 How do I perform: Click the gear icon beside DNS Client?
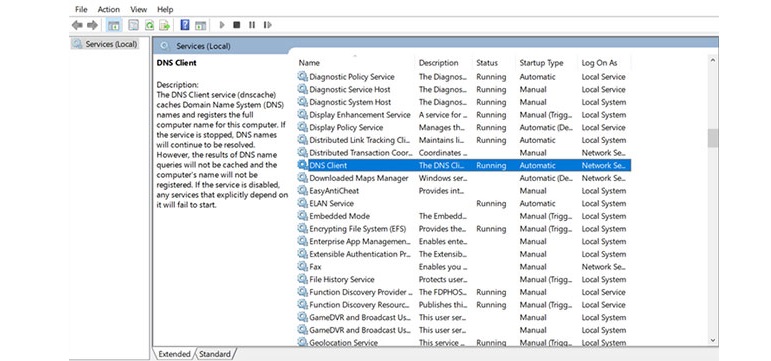click(302, 165)
